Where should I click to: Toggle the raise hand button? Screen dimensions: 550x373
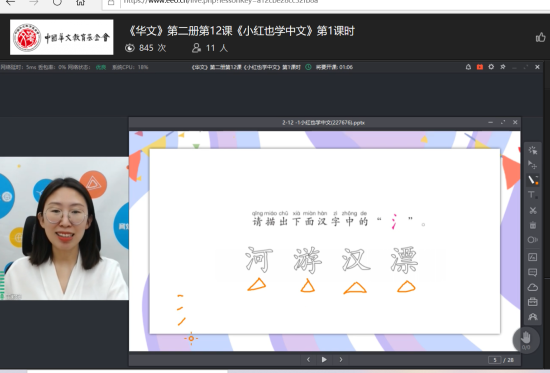[x=525, y=339]
